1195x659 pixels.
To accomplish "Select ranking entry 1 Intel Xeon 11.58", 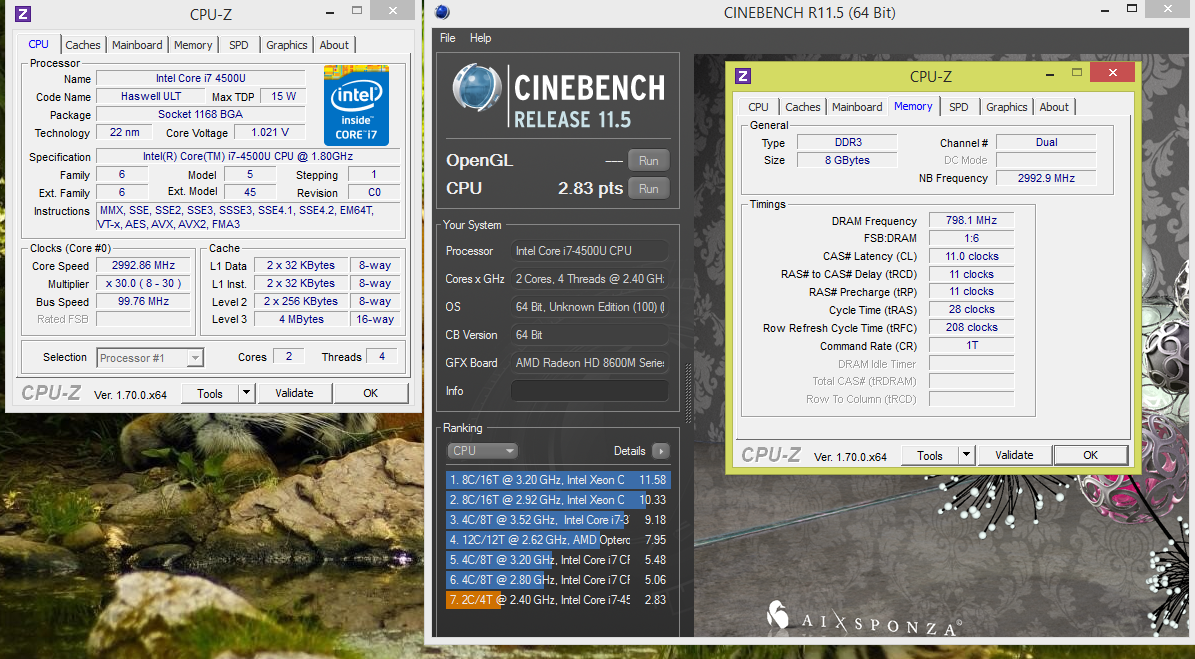I will [x=558, y=480].
